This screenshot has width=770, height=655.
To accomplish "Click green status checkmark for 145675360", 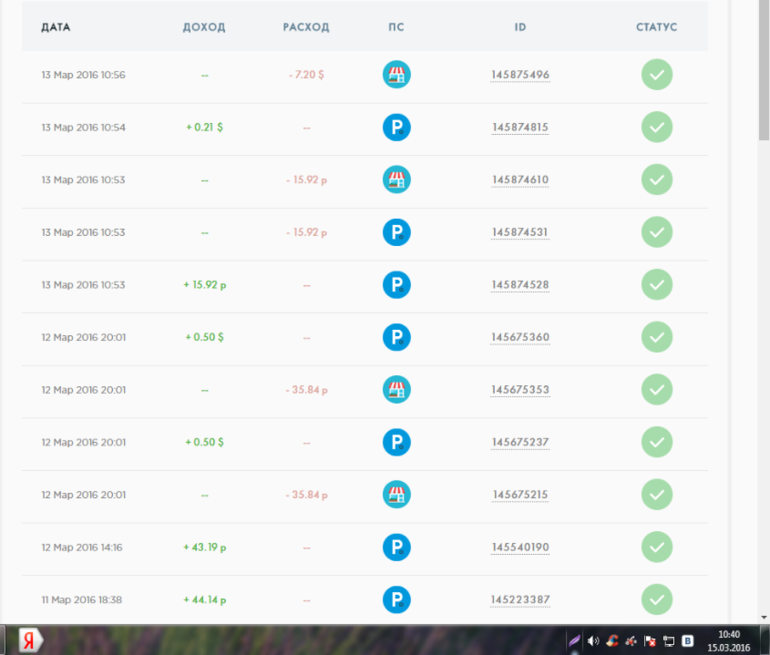I will tap(657, 337).
